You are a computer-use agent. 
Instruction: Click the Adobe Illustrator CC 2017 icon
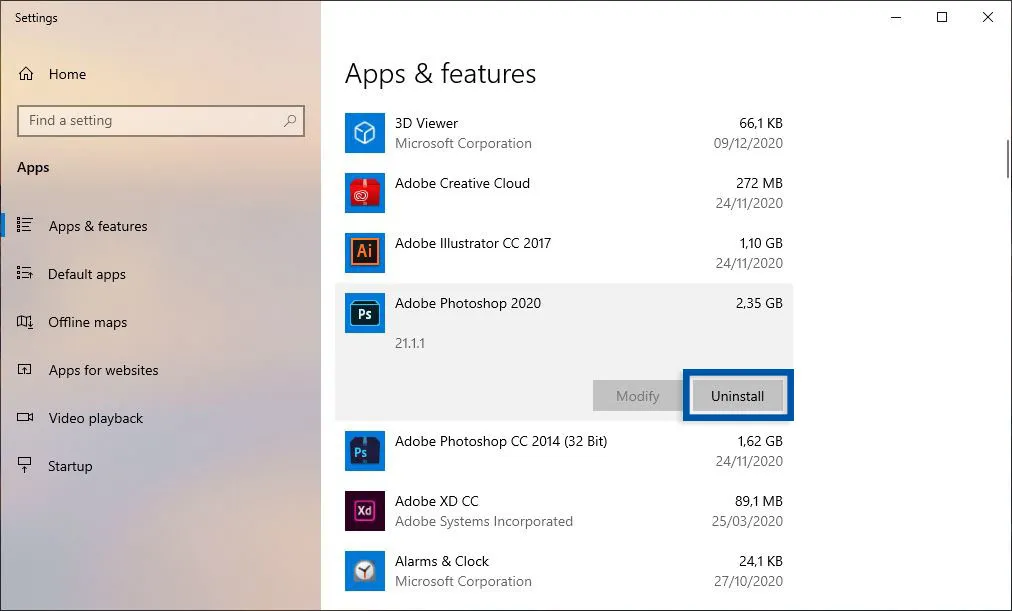click(x=364, y=253)
